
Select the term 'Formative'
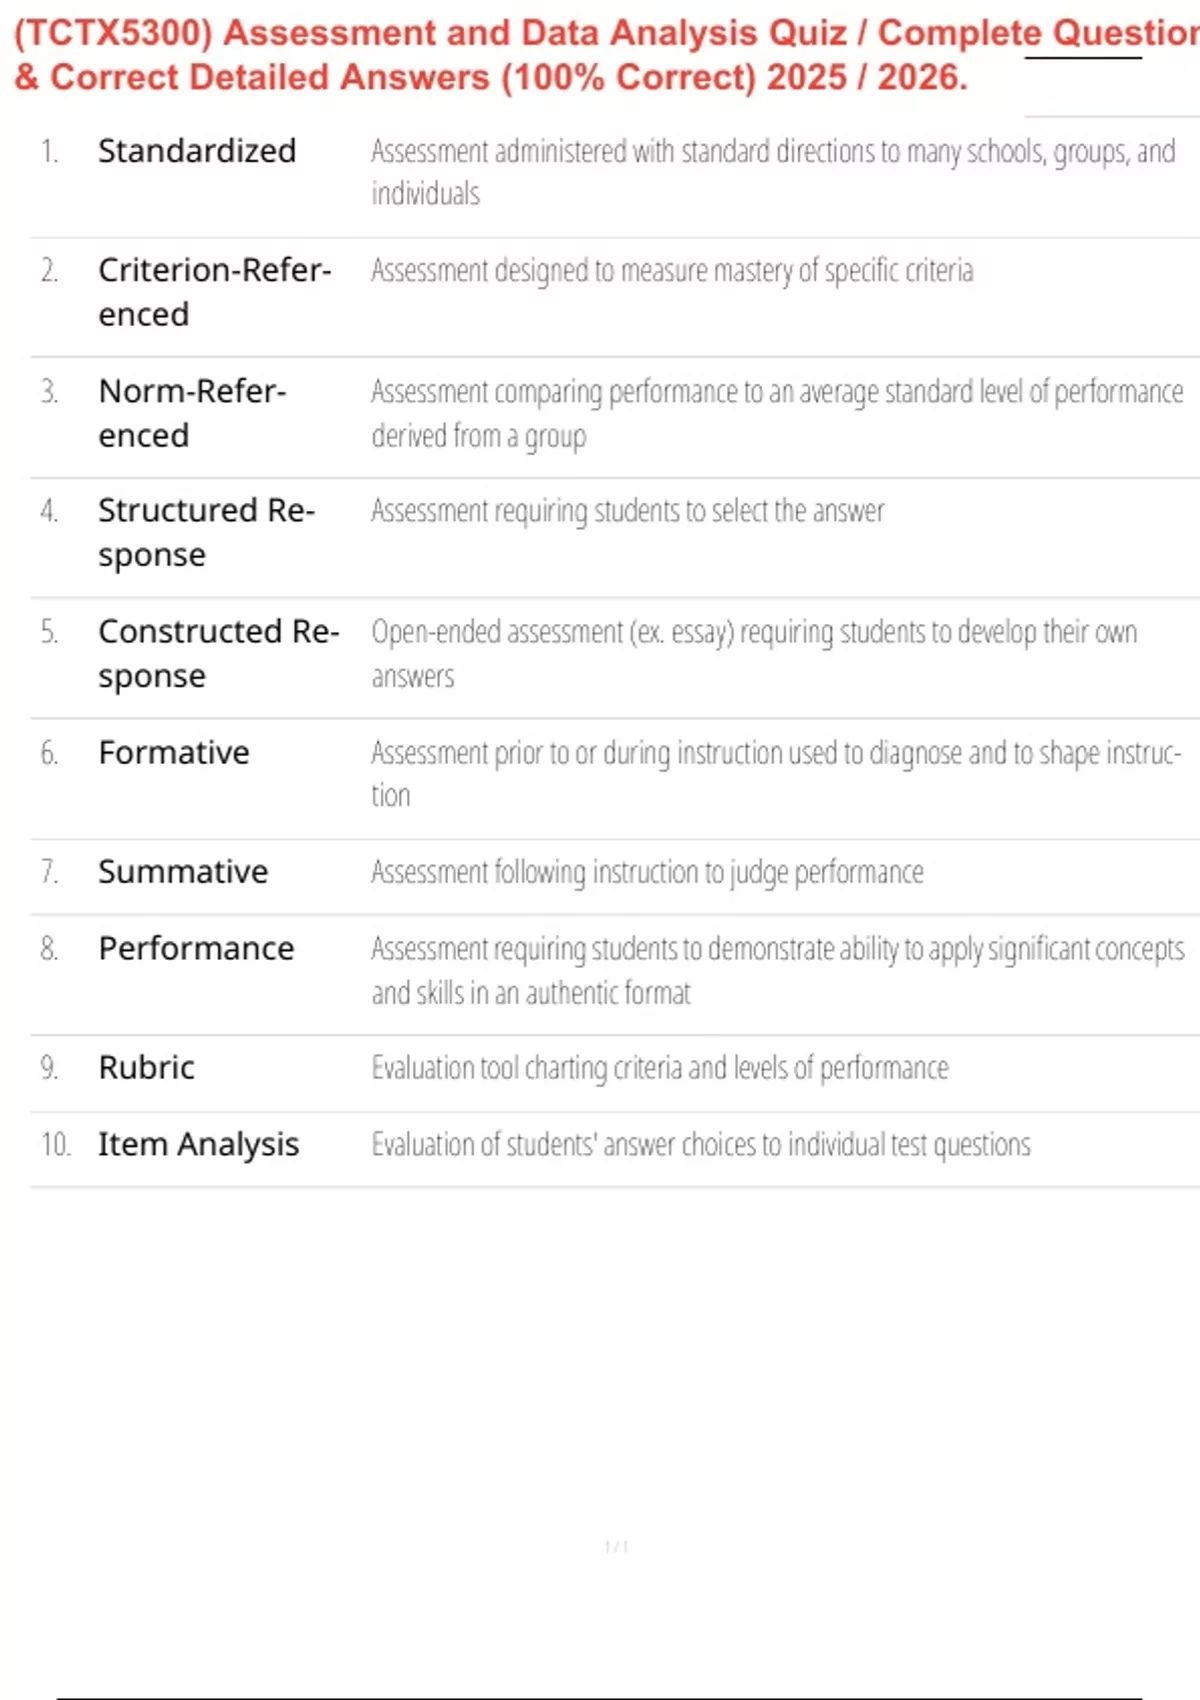point(174,752)
